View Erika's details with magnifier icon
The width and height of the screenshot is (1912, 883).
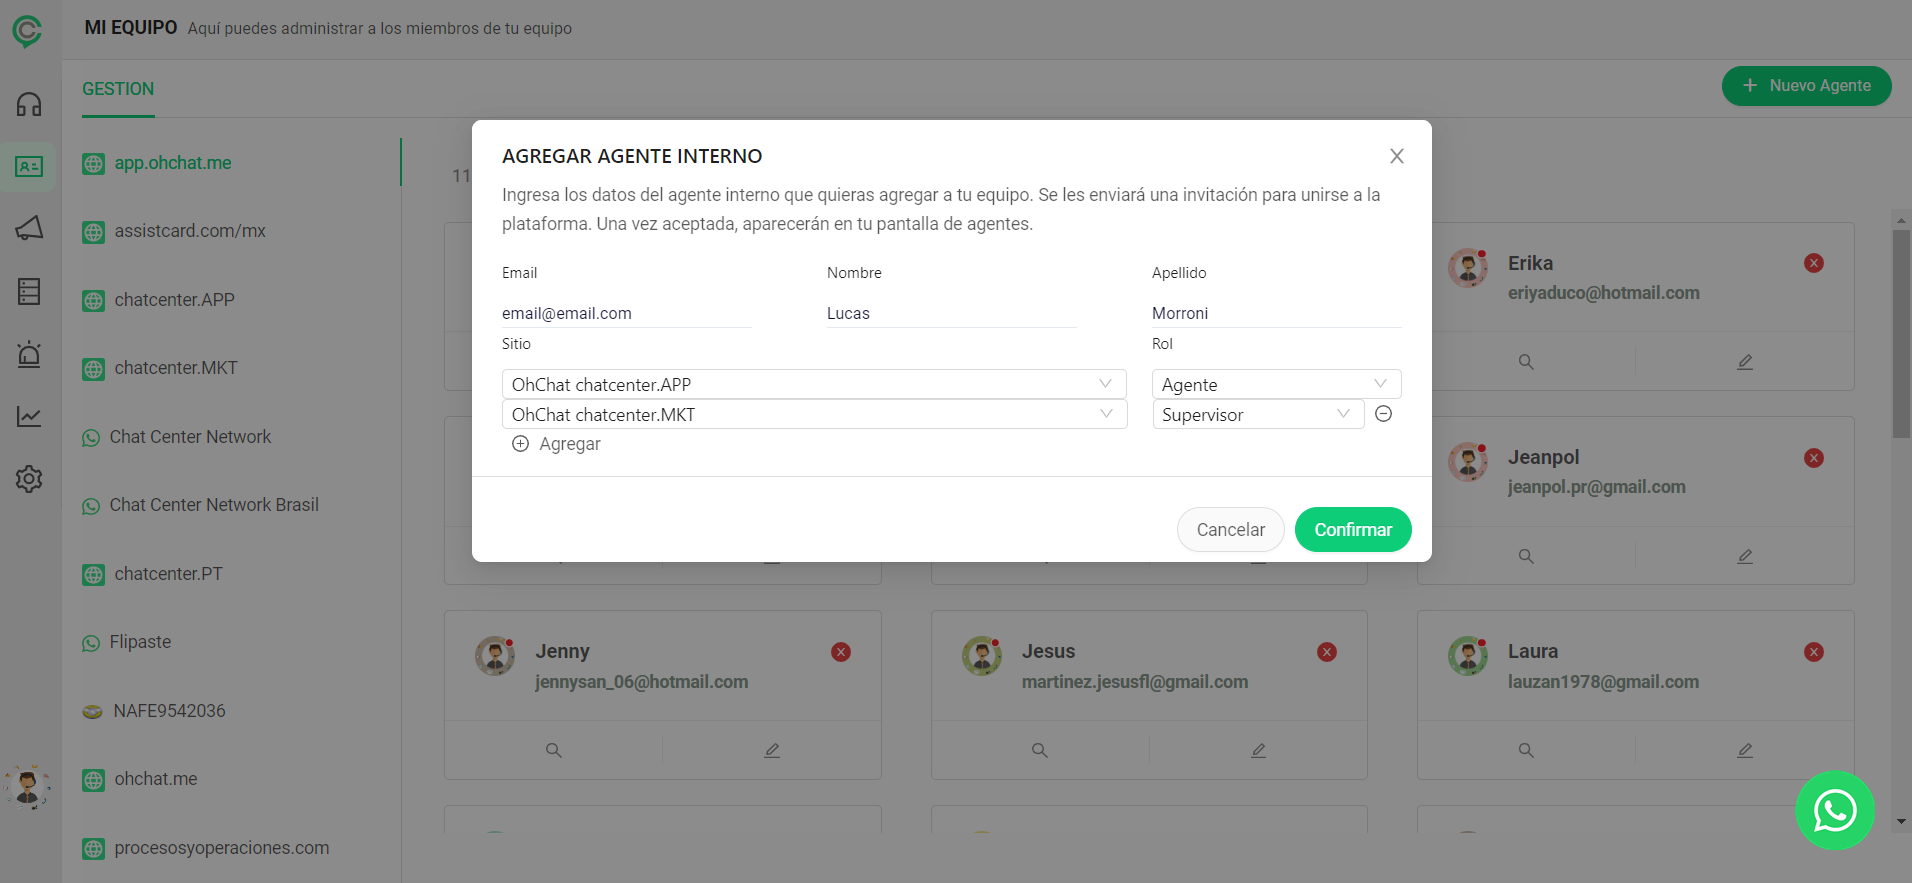pos(1526,362)
